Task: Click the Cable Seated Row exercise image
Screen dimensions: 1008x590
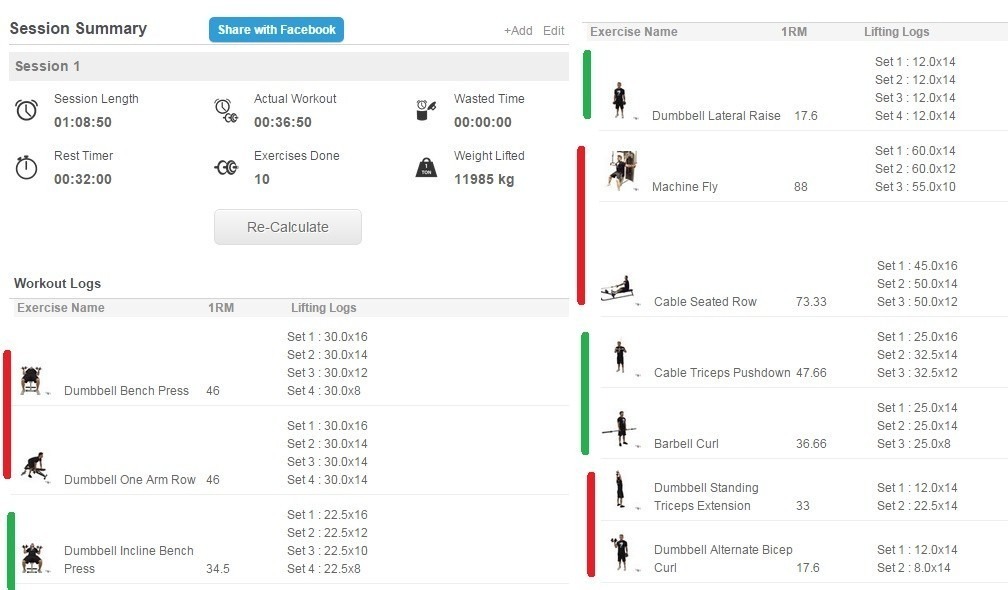Action: click(617, 290)
